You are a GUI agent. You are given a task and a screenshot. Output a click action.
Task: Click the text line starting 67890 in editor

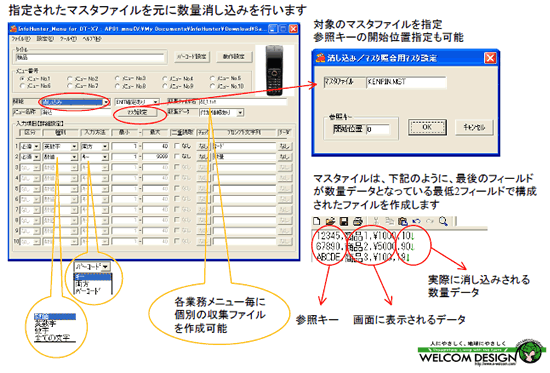365,246
